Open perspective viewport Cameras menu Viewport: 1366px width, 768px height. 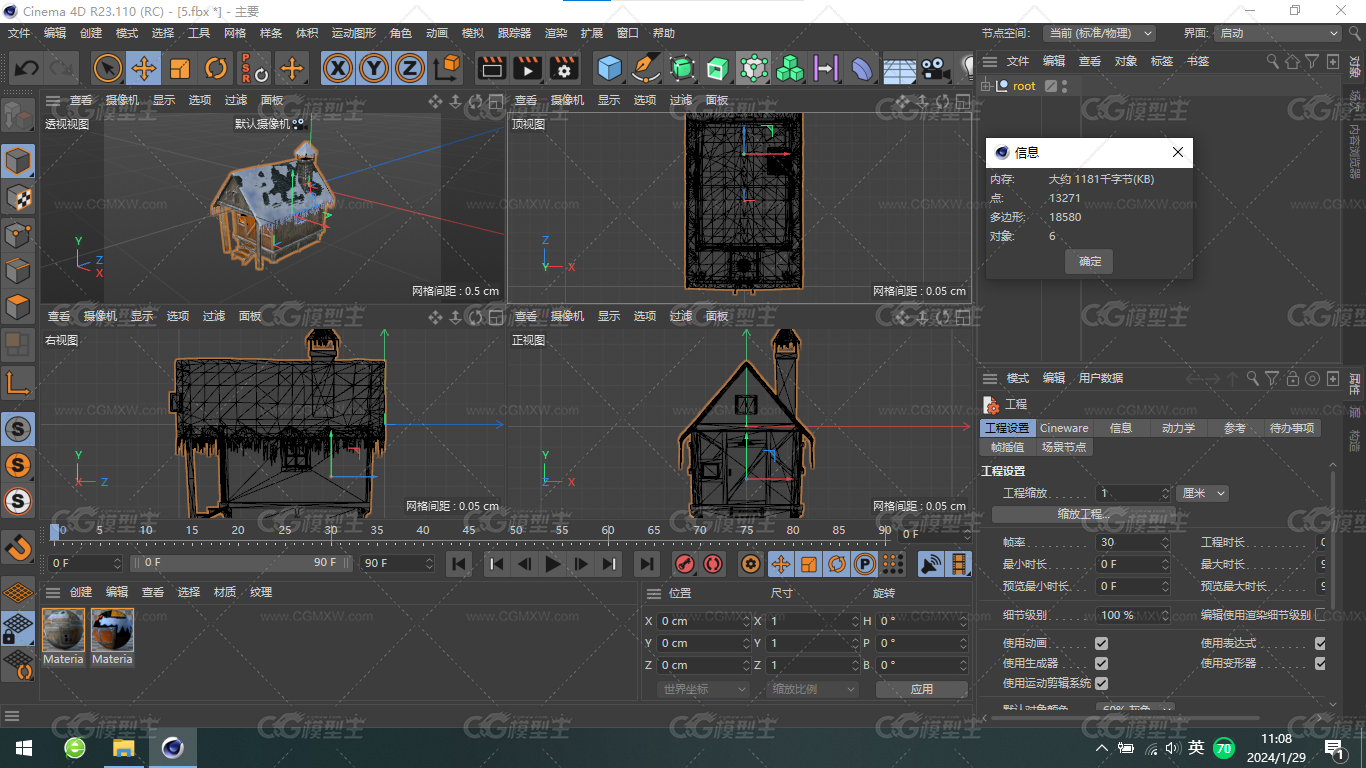click(x=123, y=100)
